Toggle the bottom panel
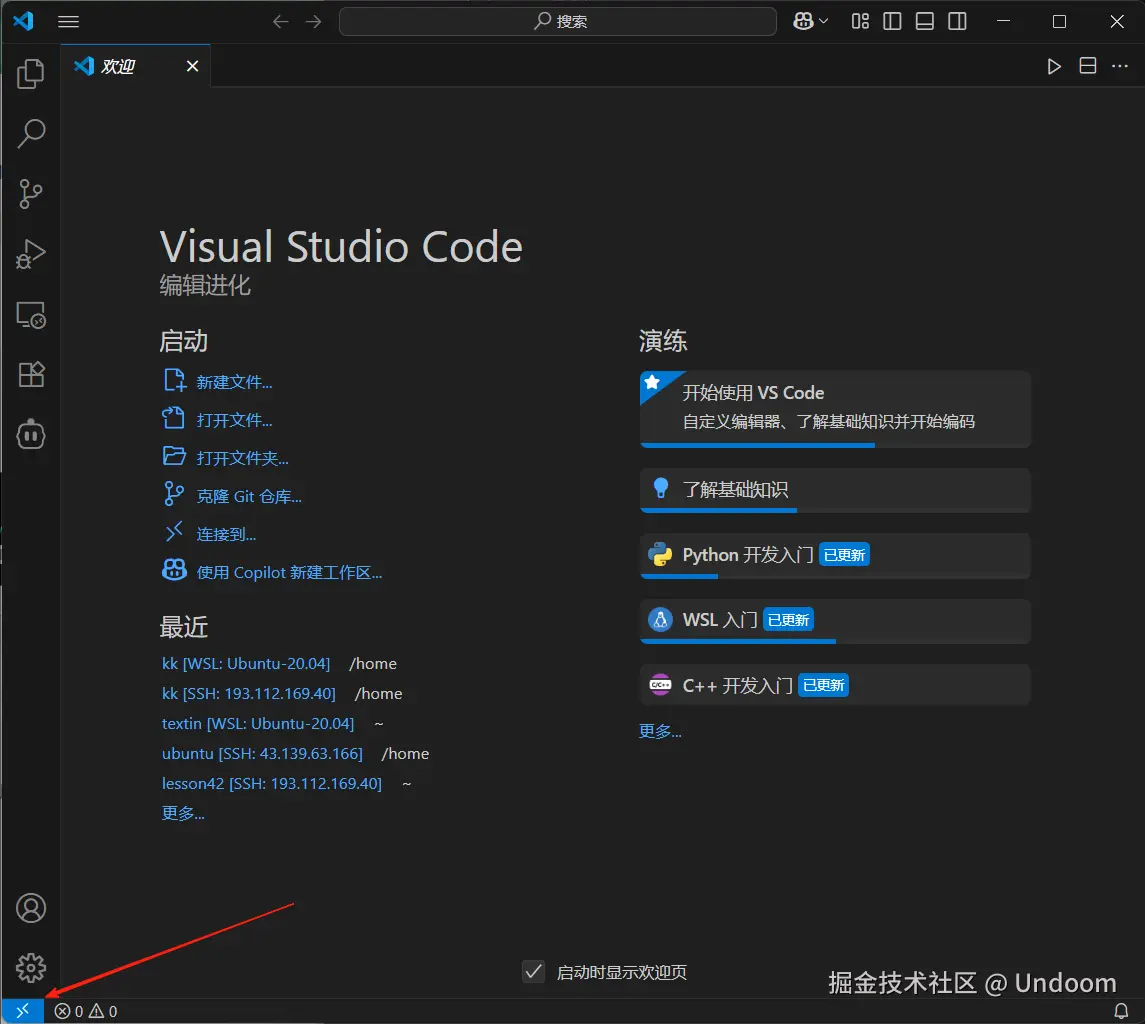 [924, 21]
